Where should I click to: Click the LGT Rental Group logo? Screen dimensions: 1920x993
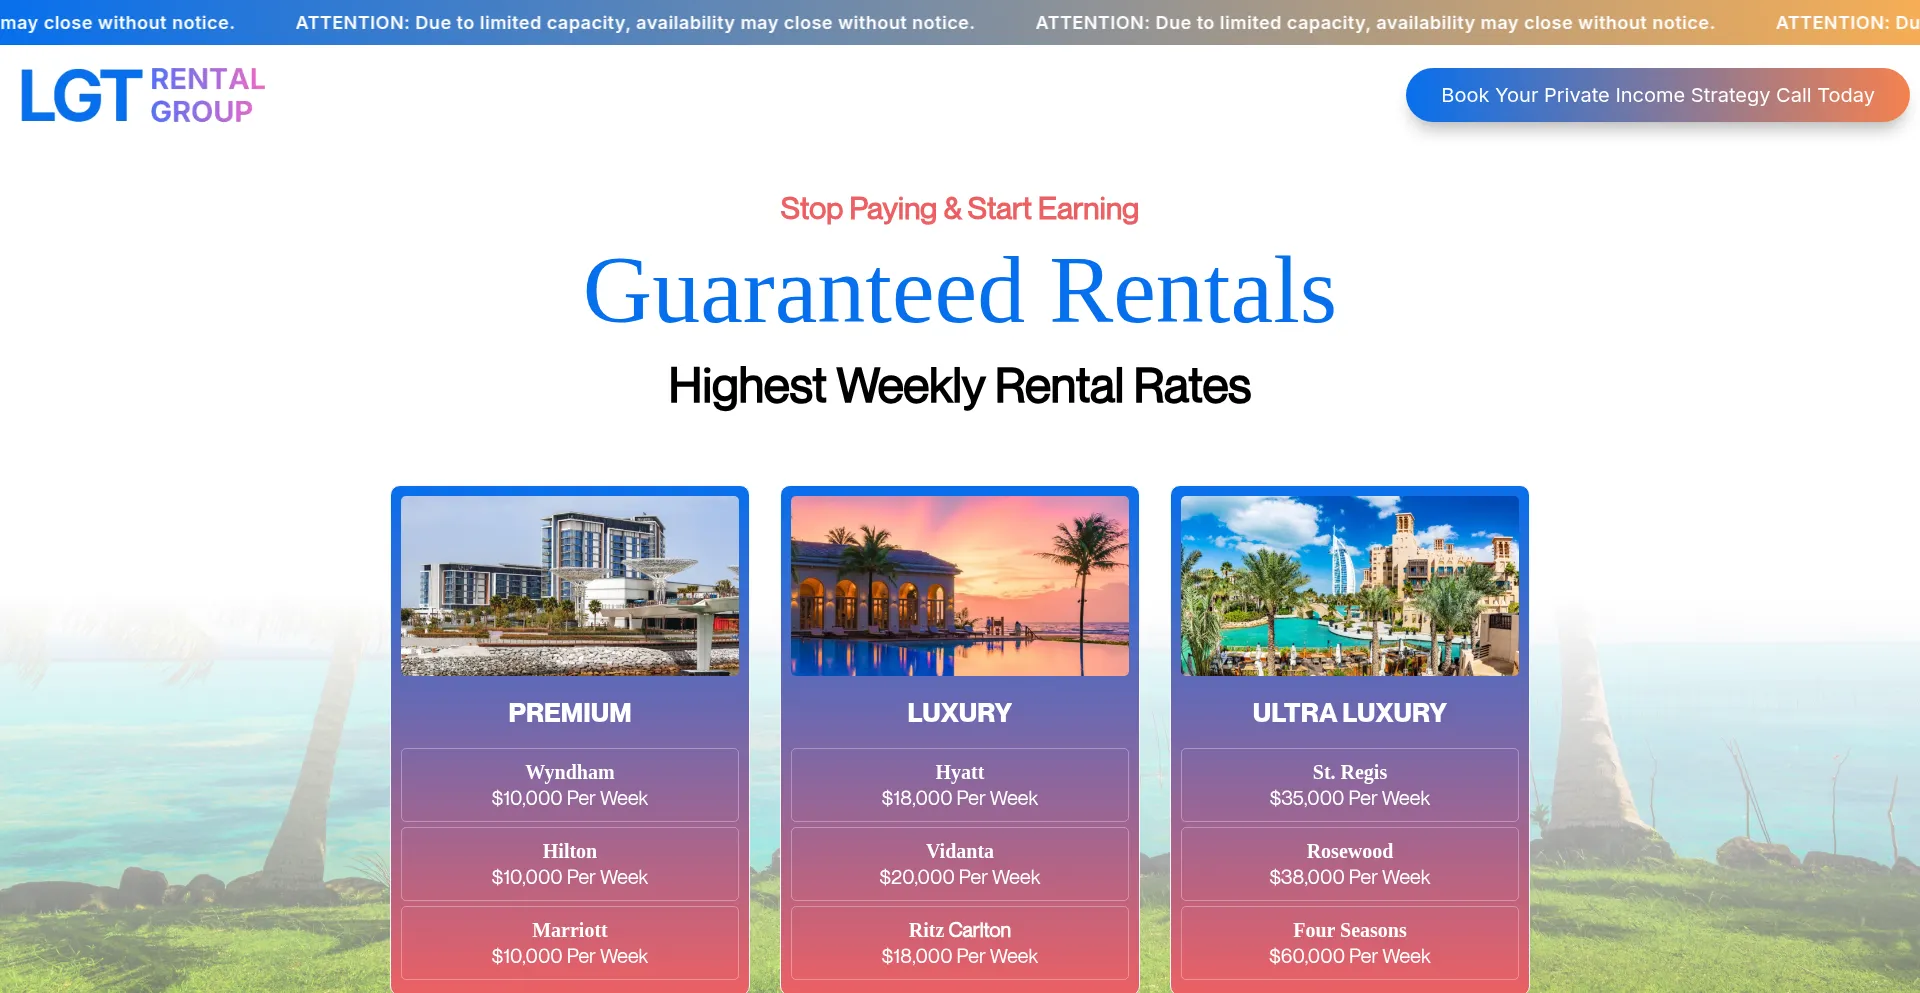[x=143, y=95]
